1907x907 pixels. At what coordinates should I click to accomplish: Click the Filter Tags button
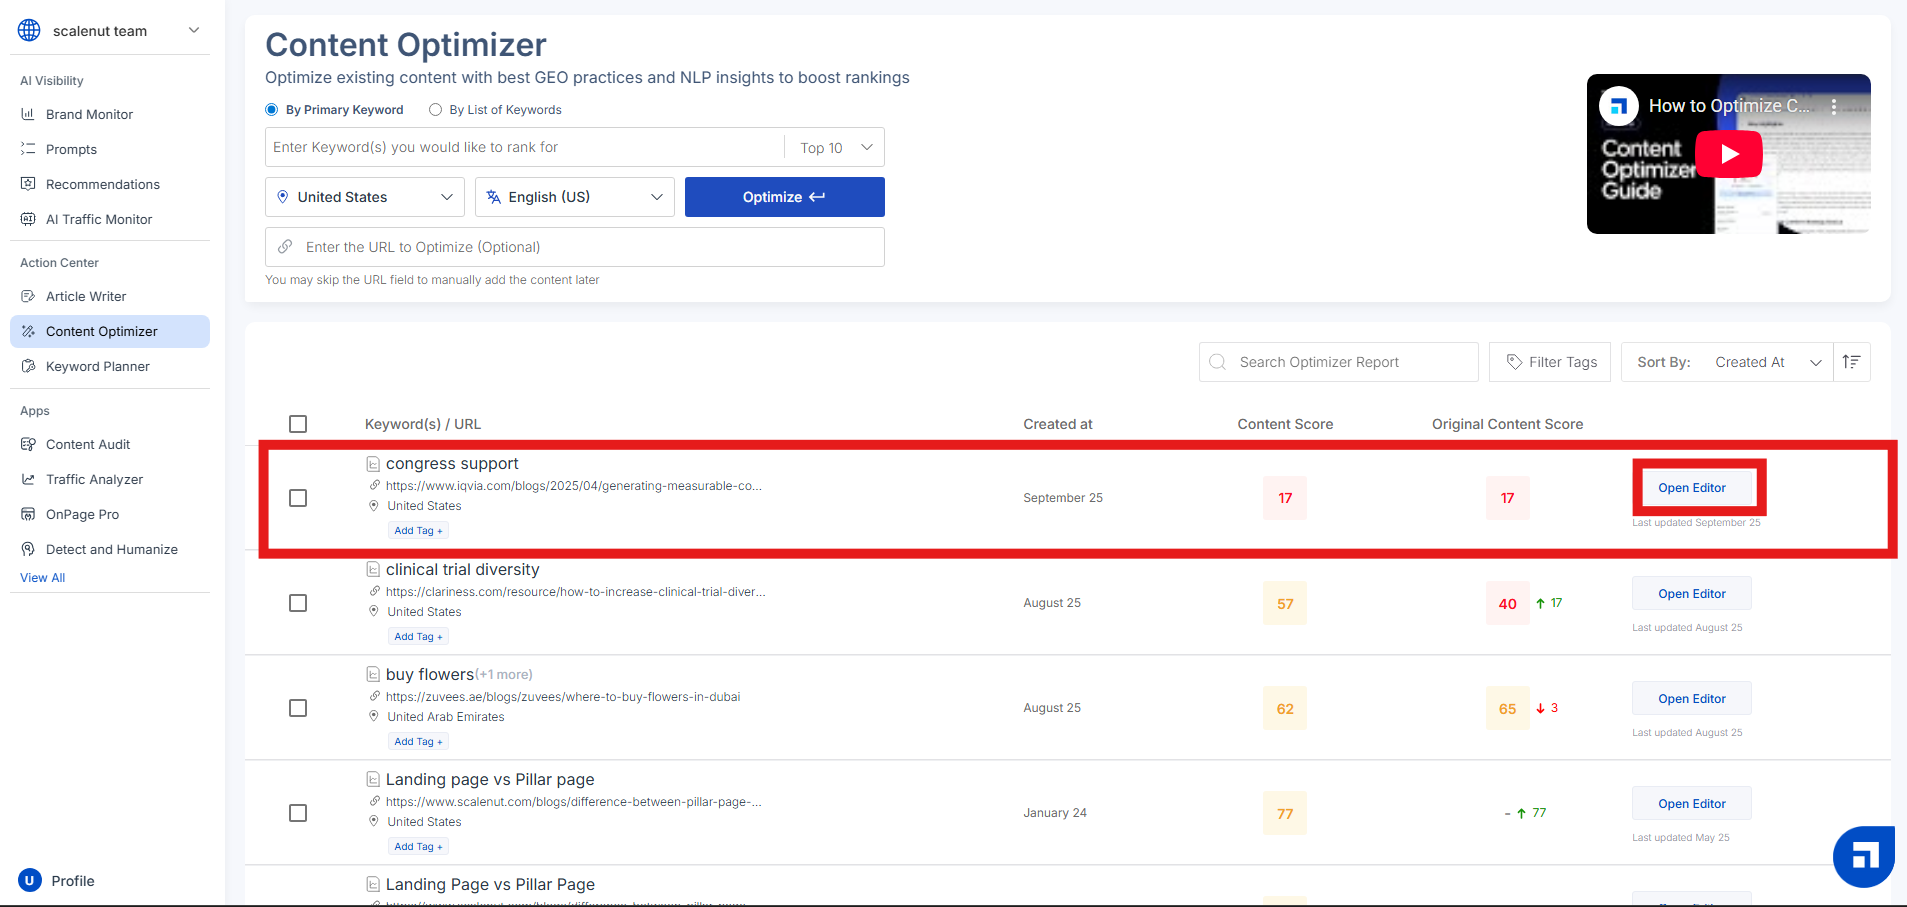(1550, 362)
